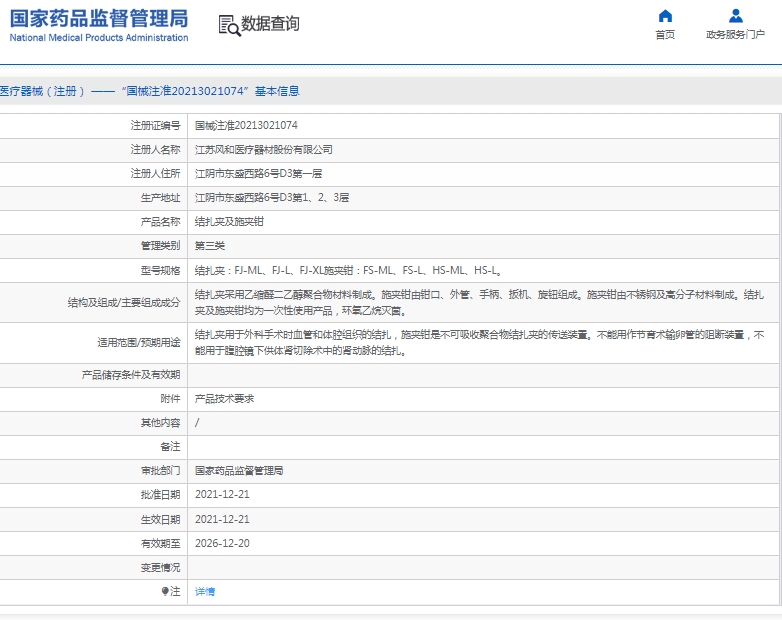The width and height of the screenshot is (782, 620).
Task: Click the 备注 row label
Action: tap(170, 446)
